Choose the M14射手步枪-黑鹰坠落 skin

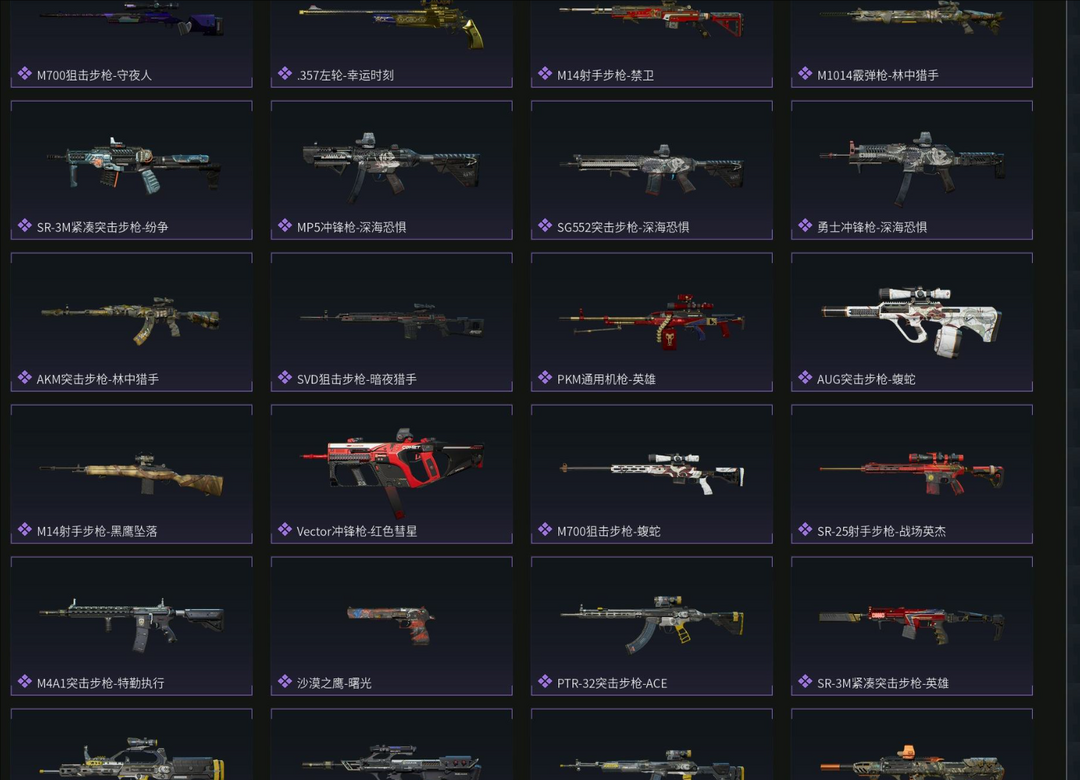pyautogui.click(x=132, y=474)
